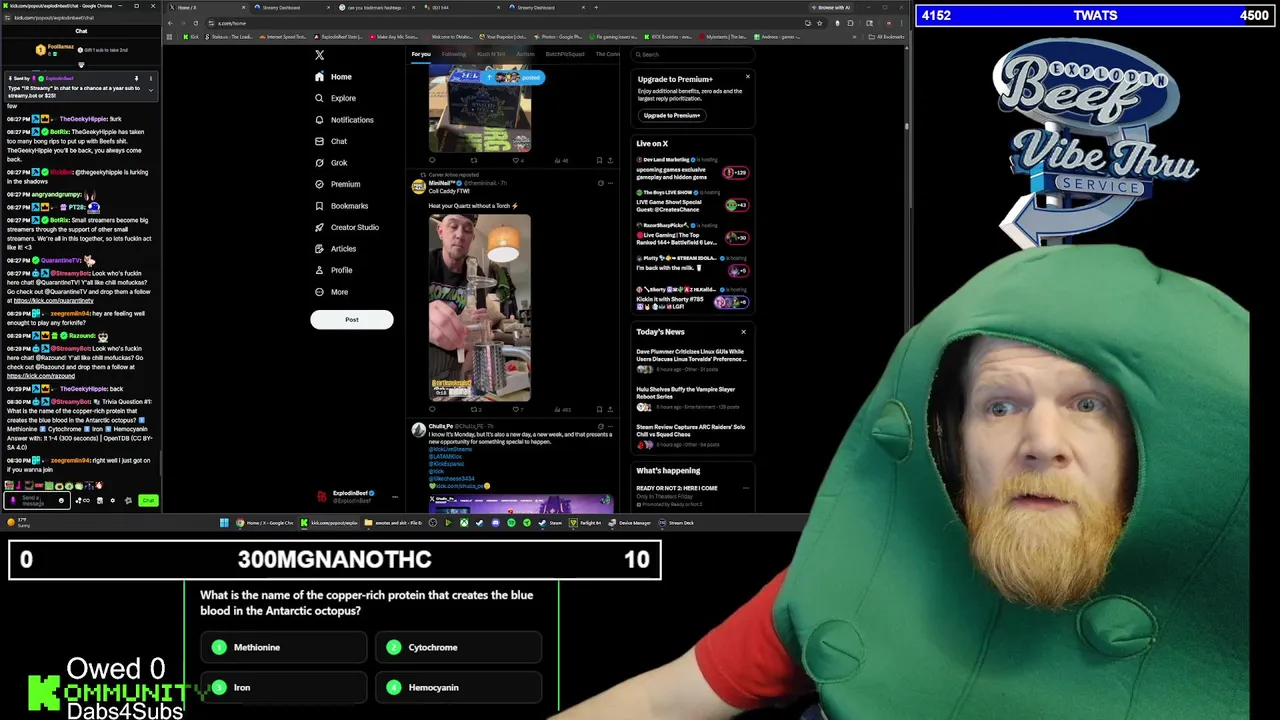Screen dimensions: 1280x720
Task: Bookmark the Coil Caddy post
Action: [599, 409]
